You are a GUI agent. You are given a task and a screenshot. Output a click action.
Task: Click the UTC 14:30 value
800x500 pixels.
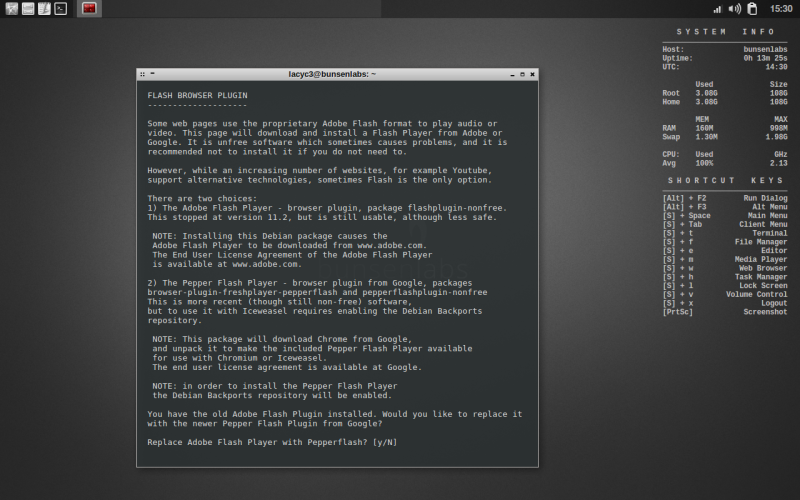click(x=776, y=67)
